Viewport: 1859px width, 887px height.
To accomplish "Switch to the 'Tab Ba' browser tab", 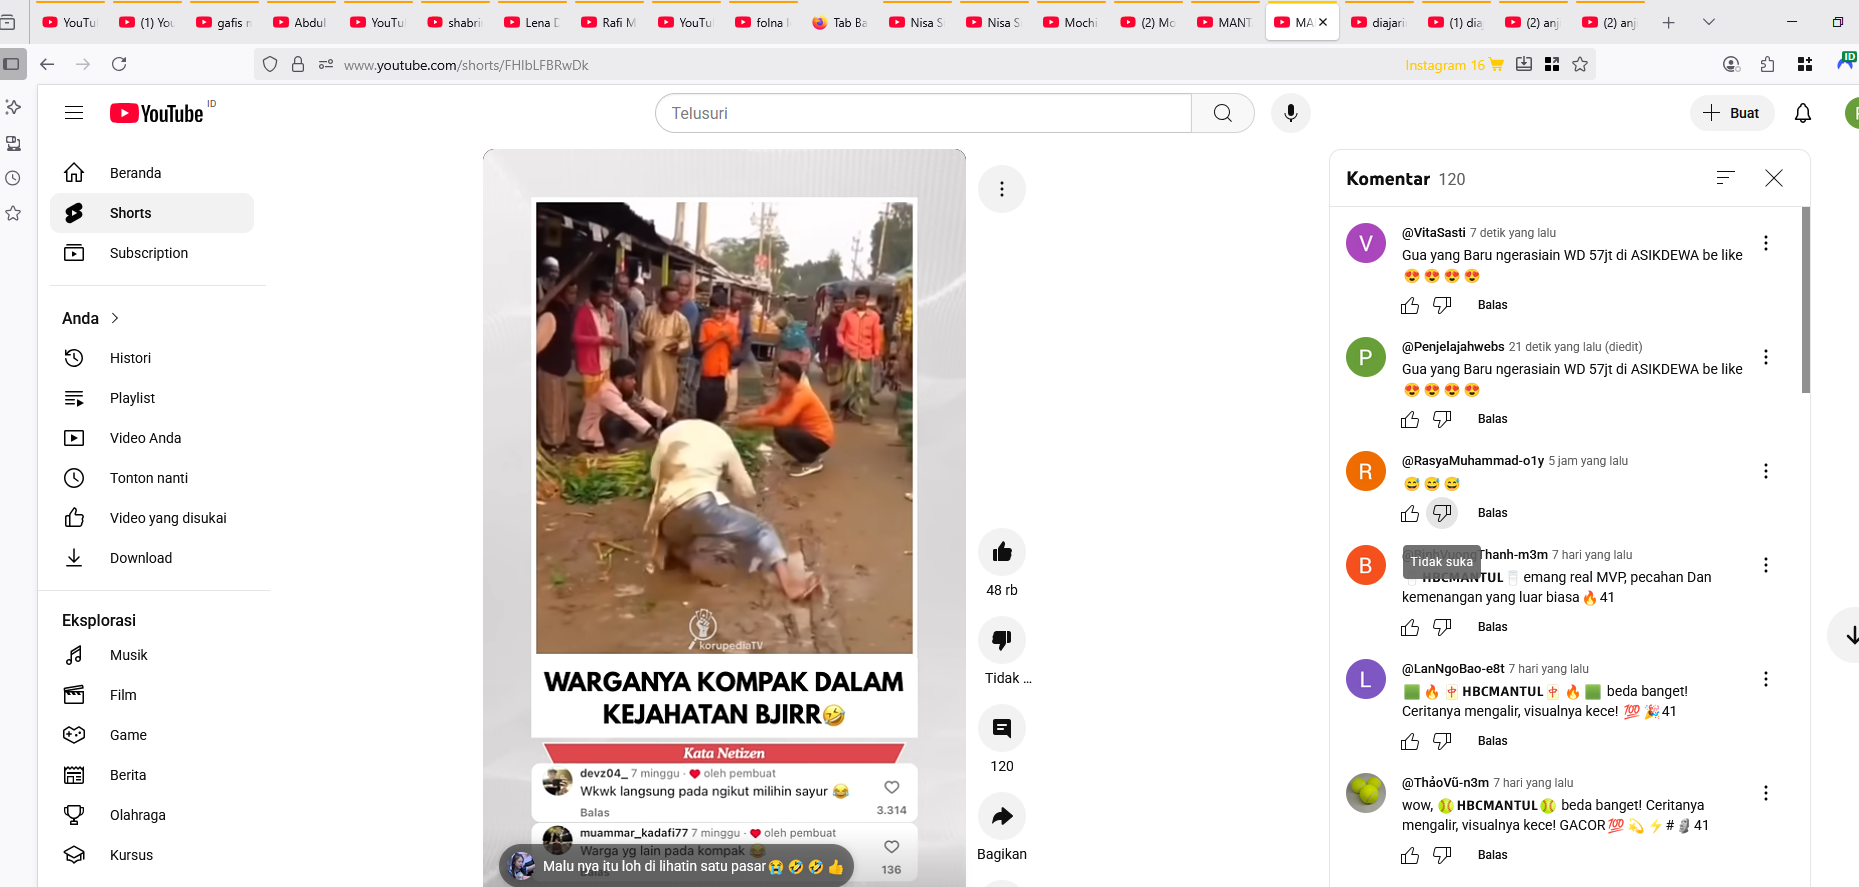I will [839, 22].
